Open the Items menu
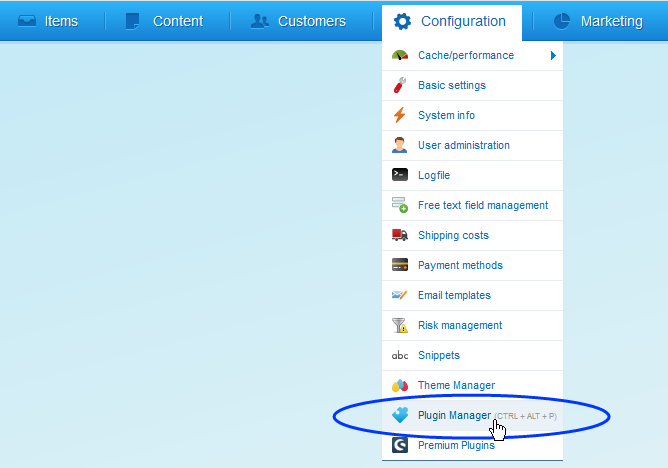The width and height of the screenshot is (668, 468). click(x=48, y=21)
